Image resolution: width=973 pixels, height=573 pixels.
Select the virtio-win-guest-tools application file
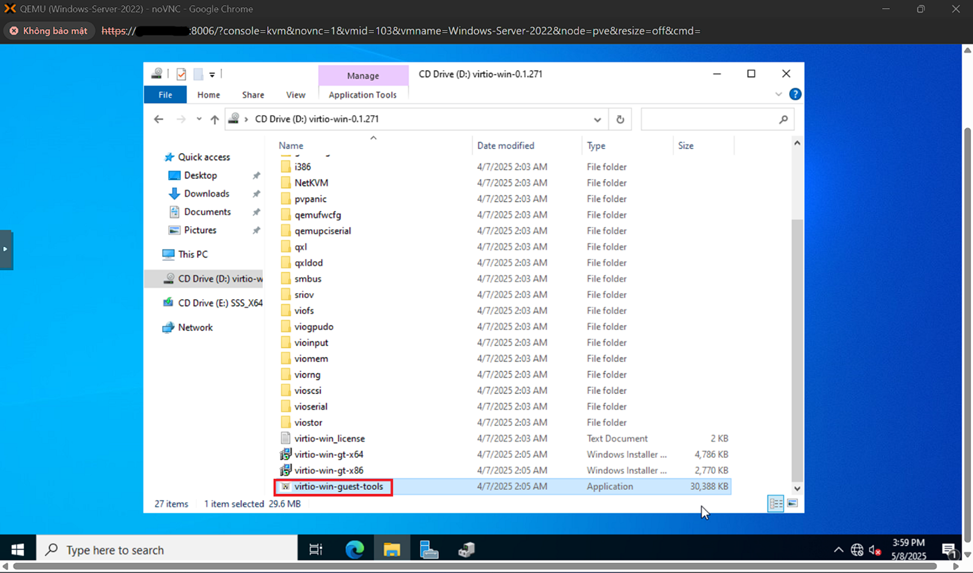click(x=338, y=487)
